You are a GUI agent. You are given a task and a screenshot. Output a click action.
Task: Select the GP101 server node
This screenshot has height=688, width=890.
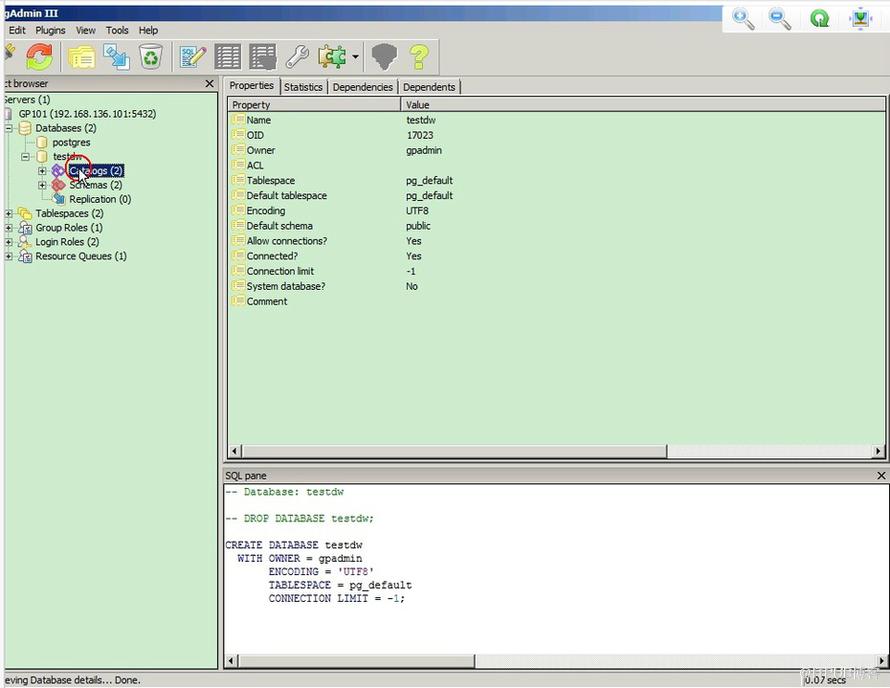pos(87,114)
